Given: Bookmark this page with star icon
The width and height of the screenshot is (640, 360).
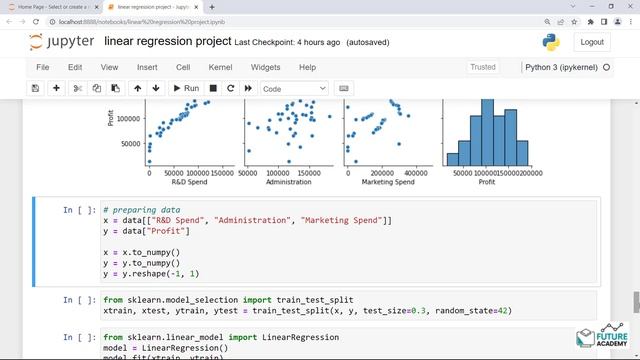Looking at the screenshot, I should point(574,22).
